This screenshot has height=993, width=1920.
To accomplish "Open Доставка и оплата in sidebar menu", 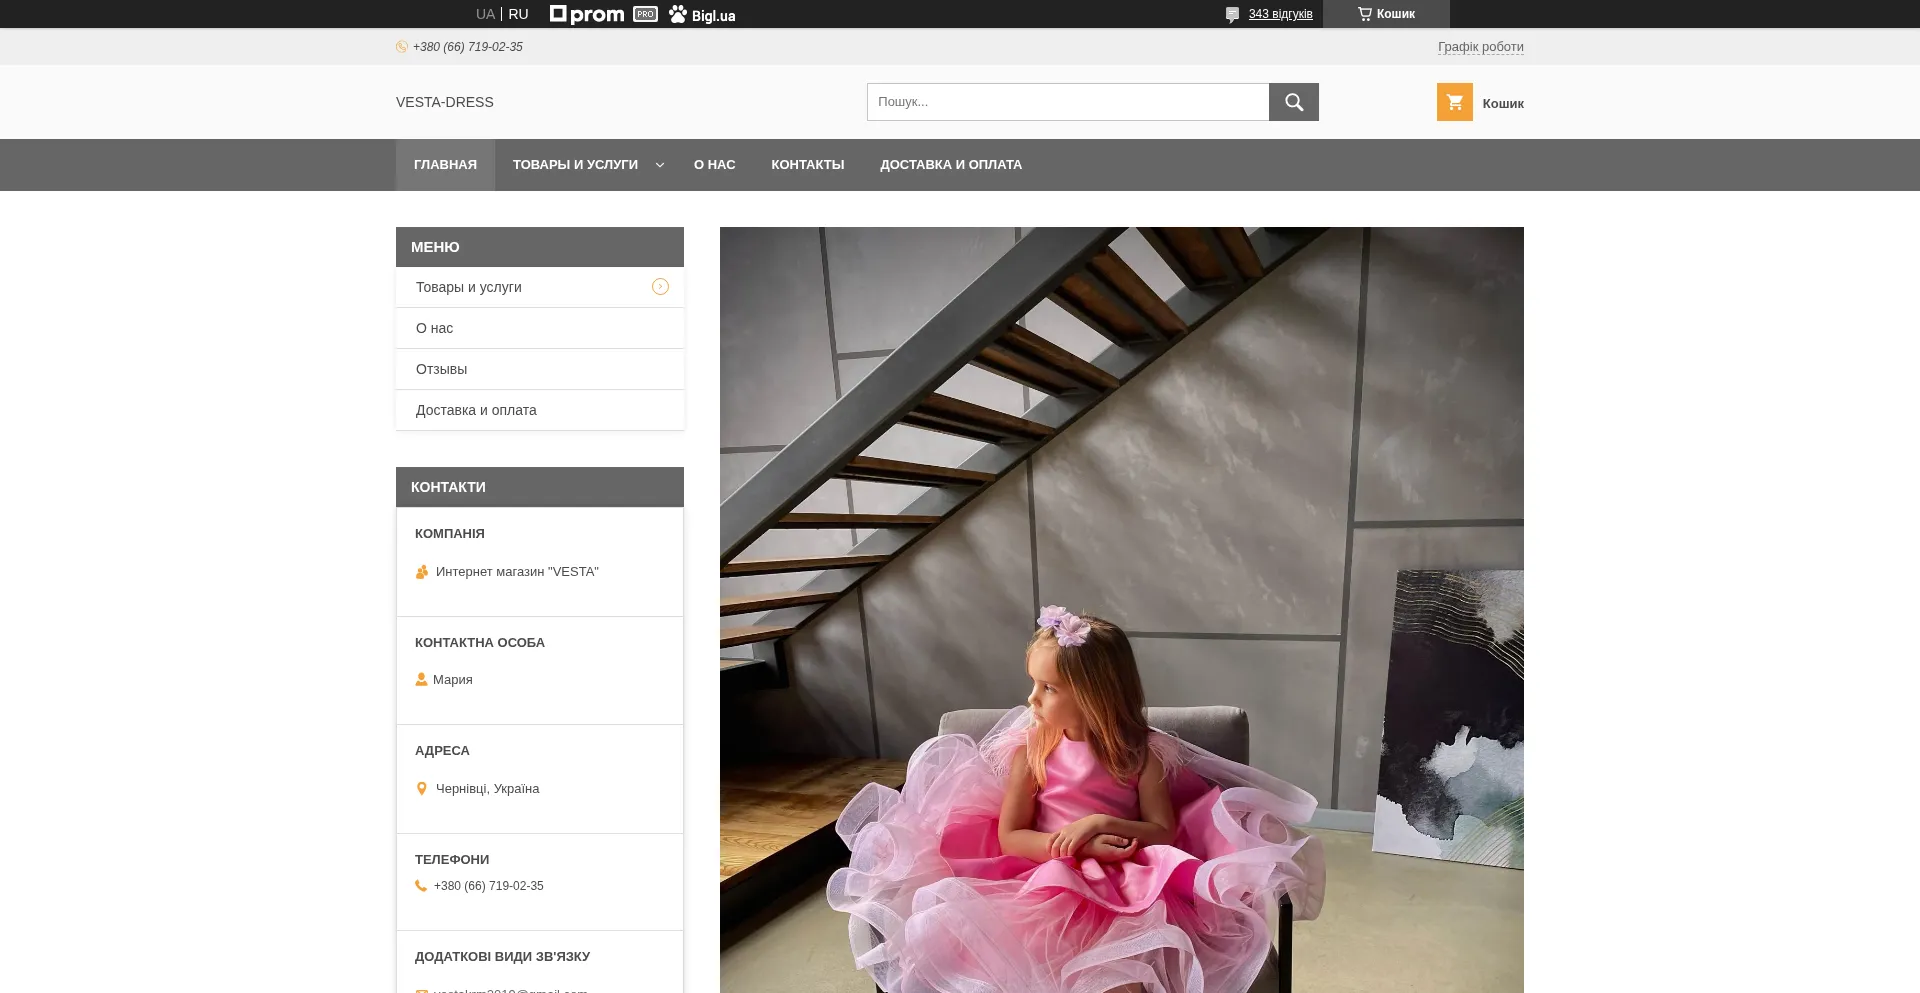I will [476, 410].
